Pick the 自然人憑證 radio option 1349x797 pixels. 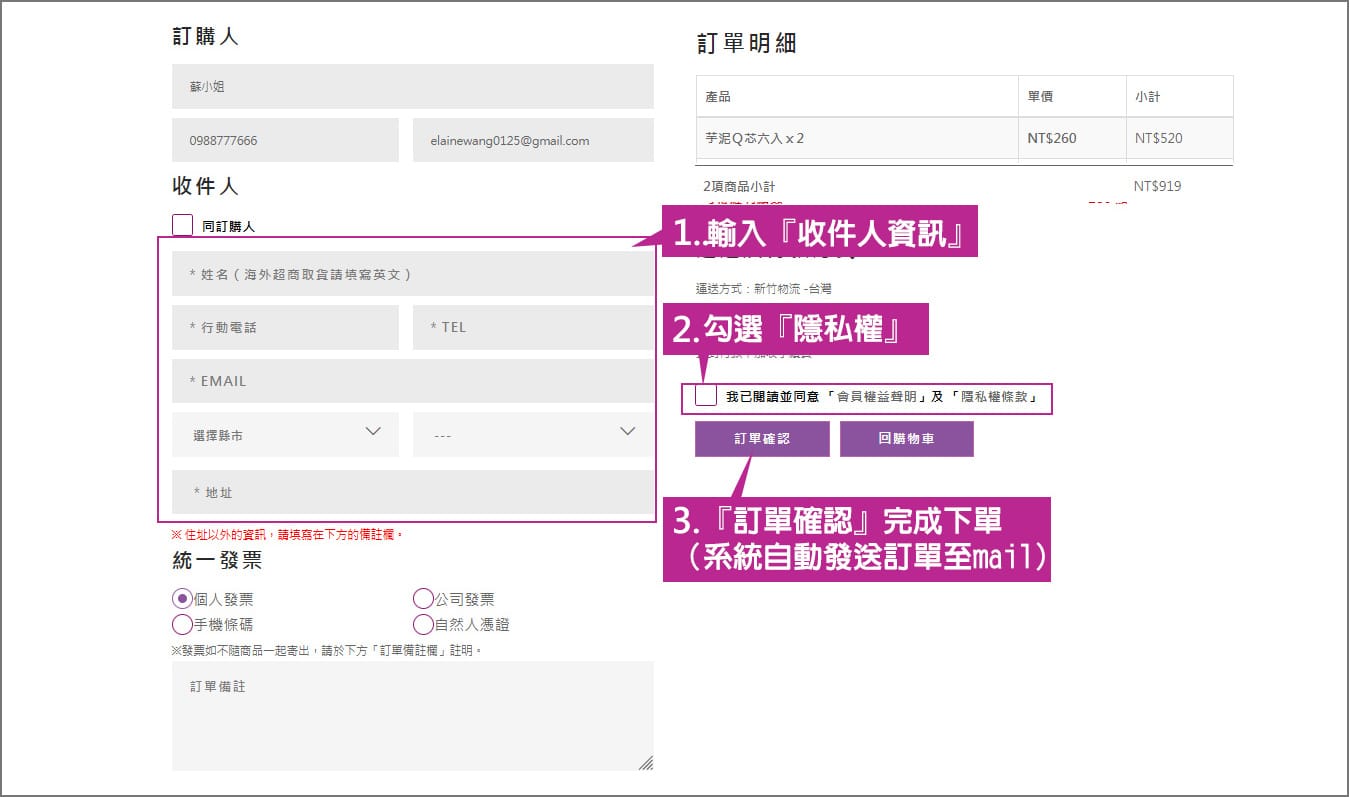click(423, 624)
